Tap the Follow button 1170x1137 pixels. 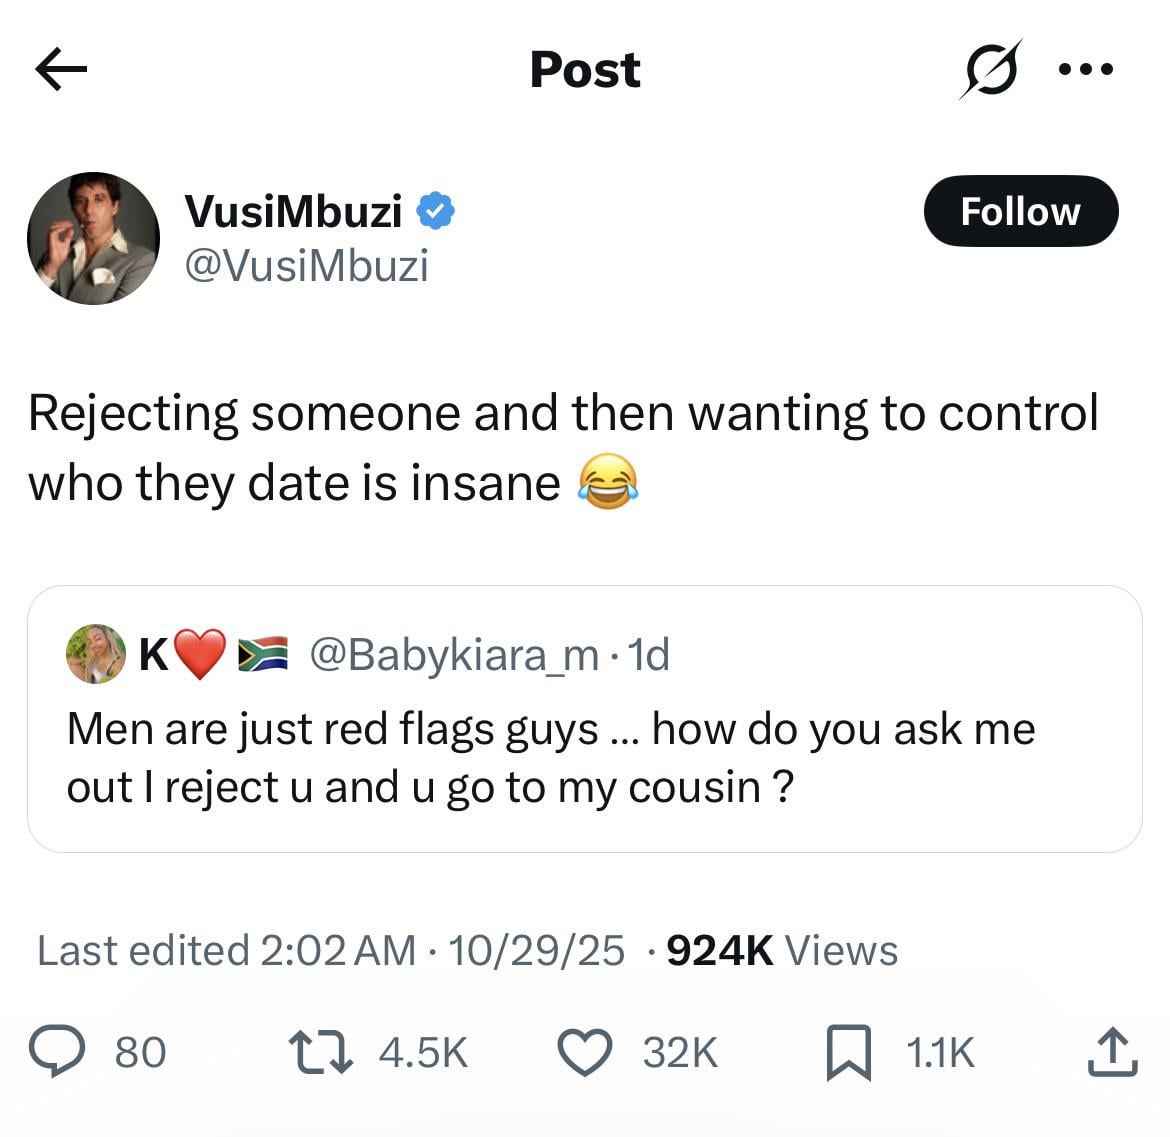(x=1020, y=211)
